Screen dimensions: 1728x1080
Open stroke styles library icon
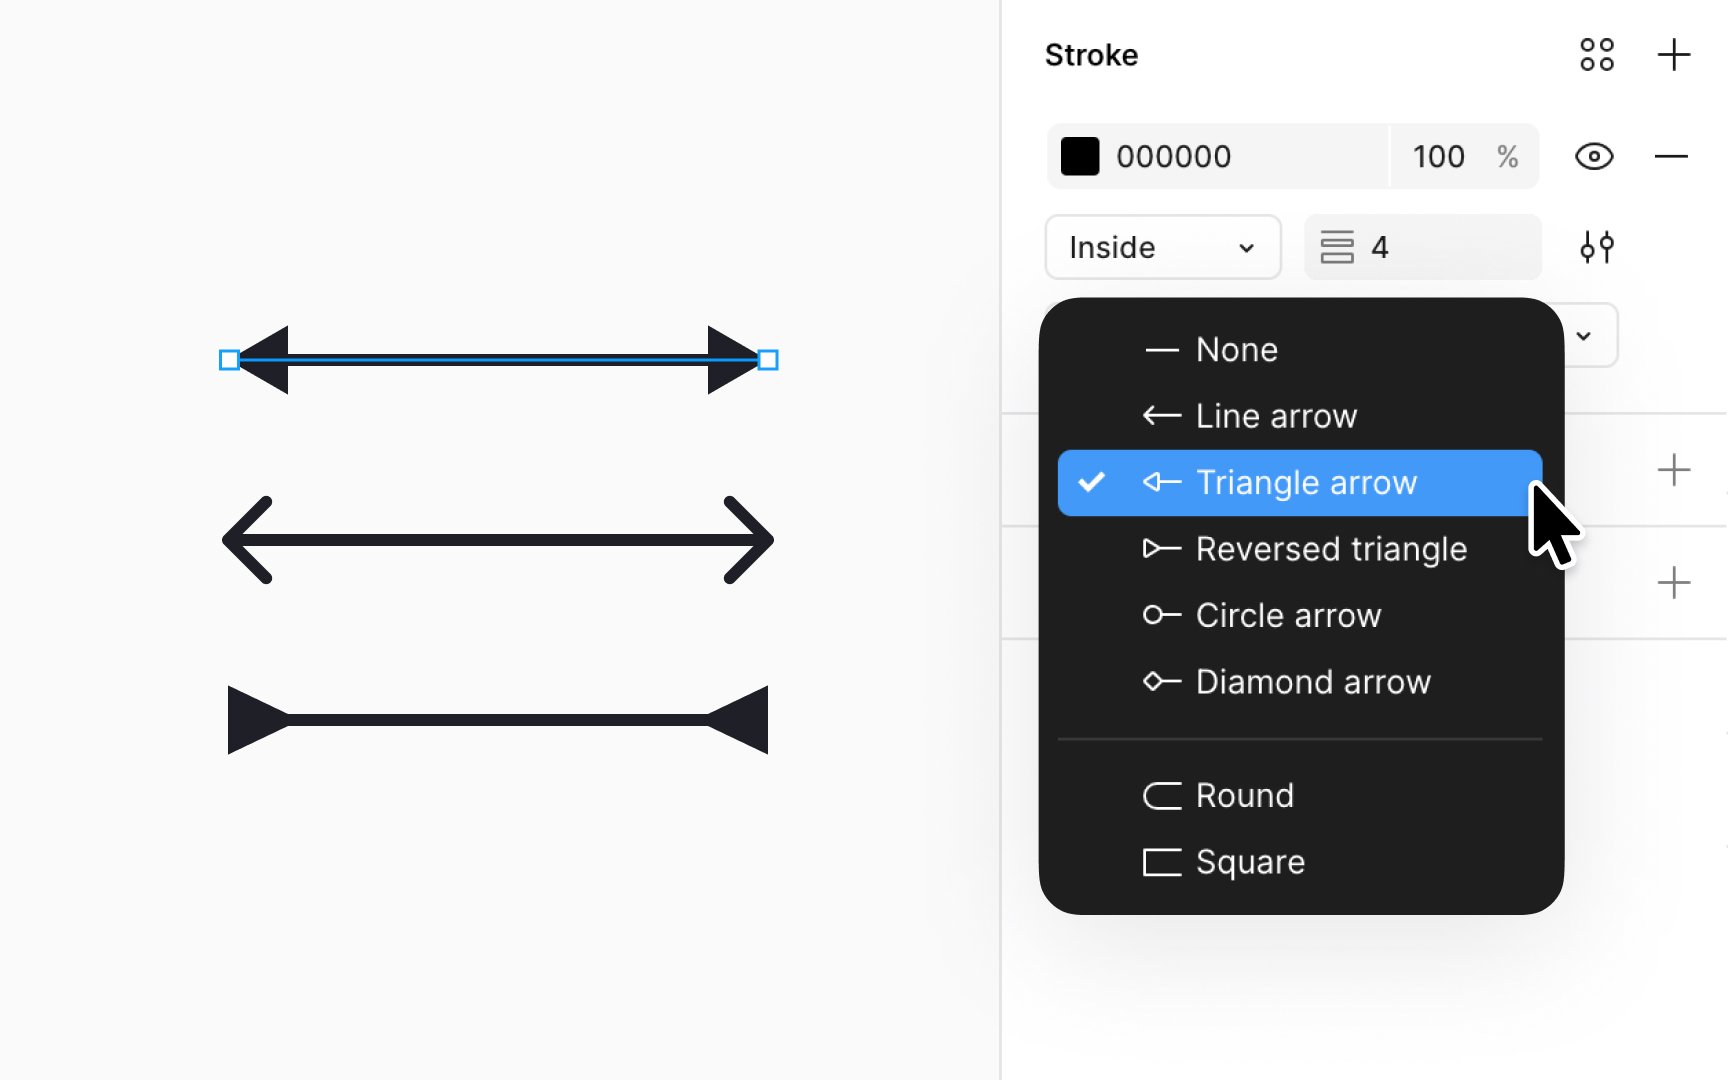[x=1597, y=55]
